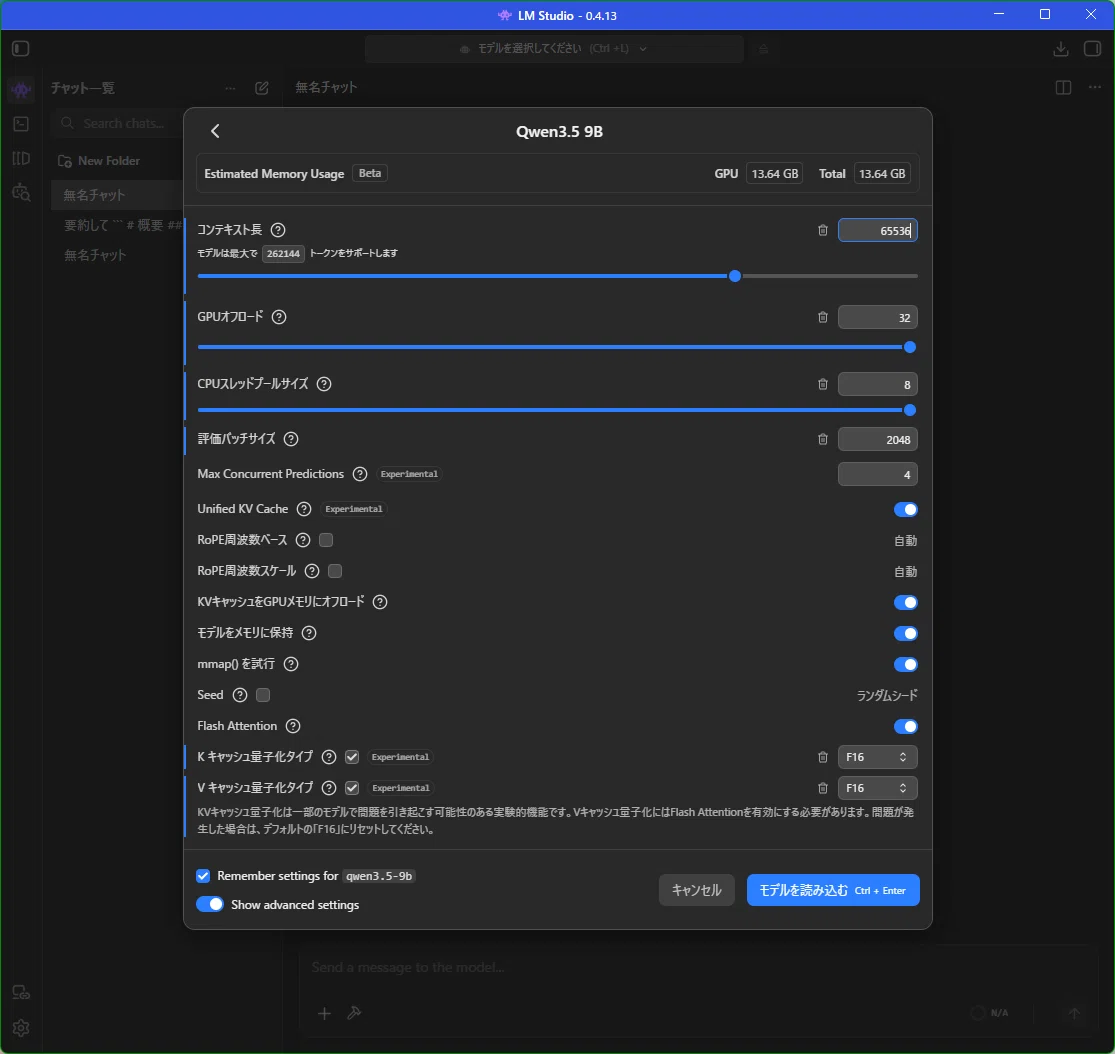
Task: Enable RoPE周波数スケール checkbox
Action: 335,571
